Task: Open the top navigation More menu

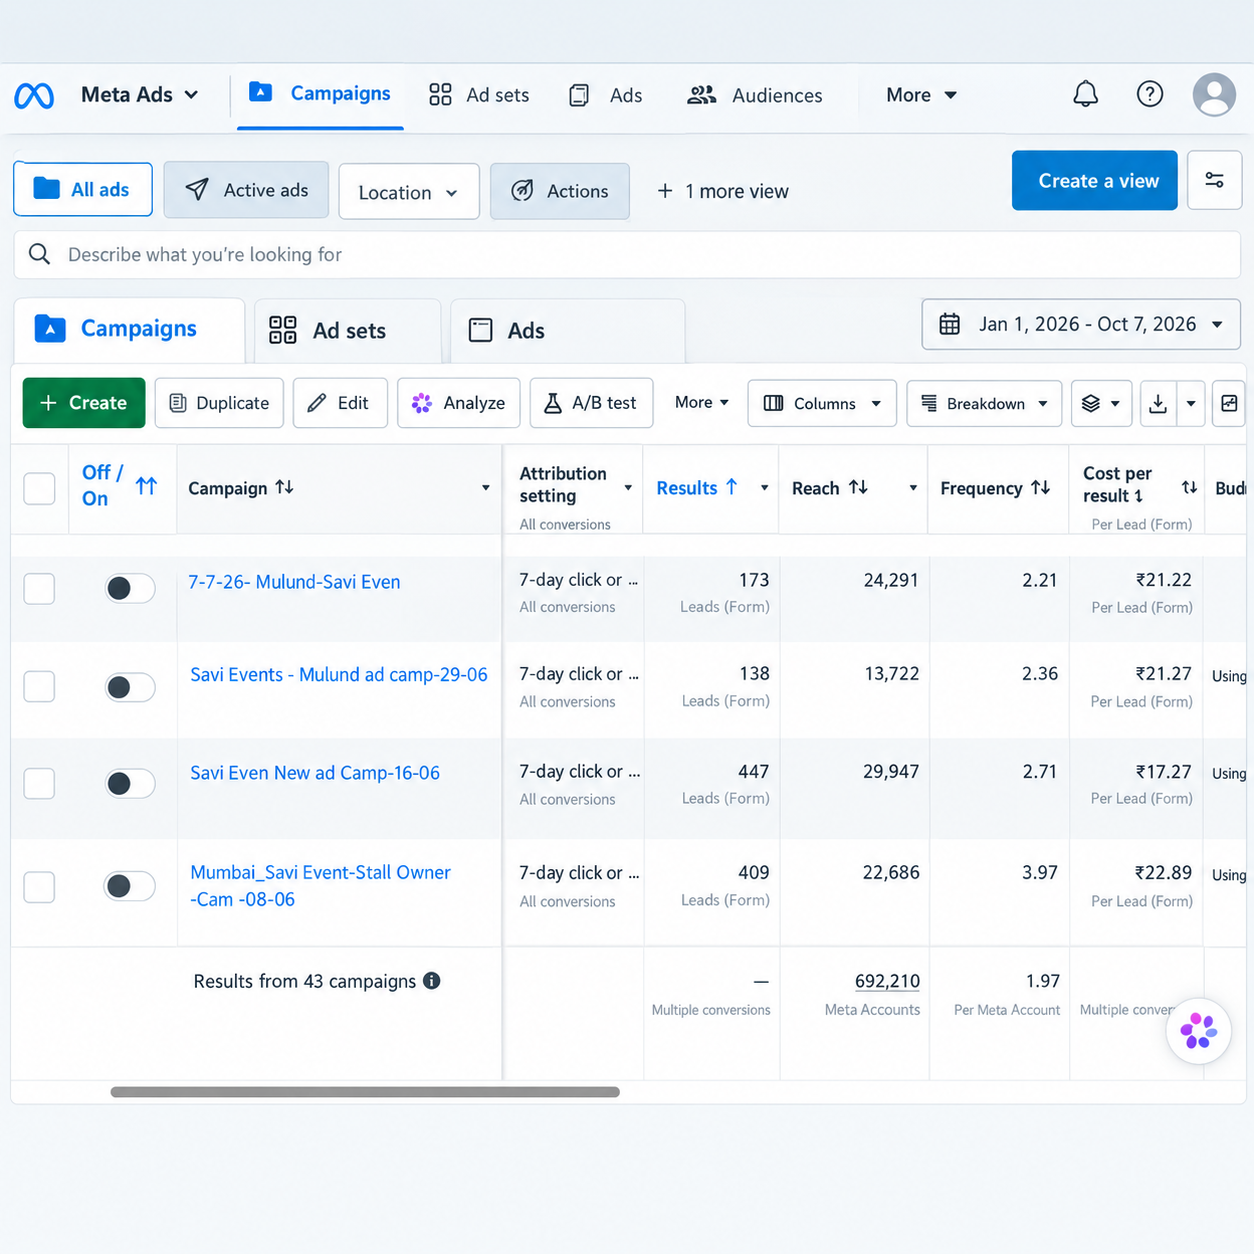Action: (921, 95)
